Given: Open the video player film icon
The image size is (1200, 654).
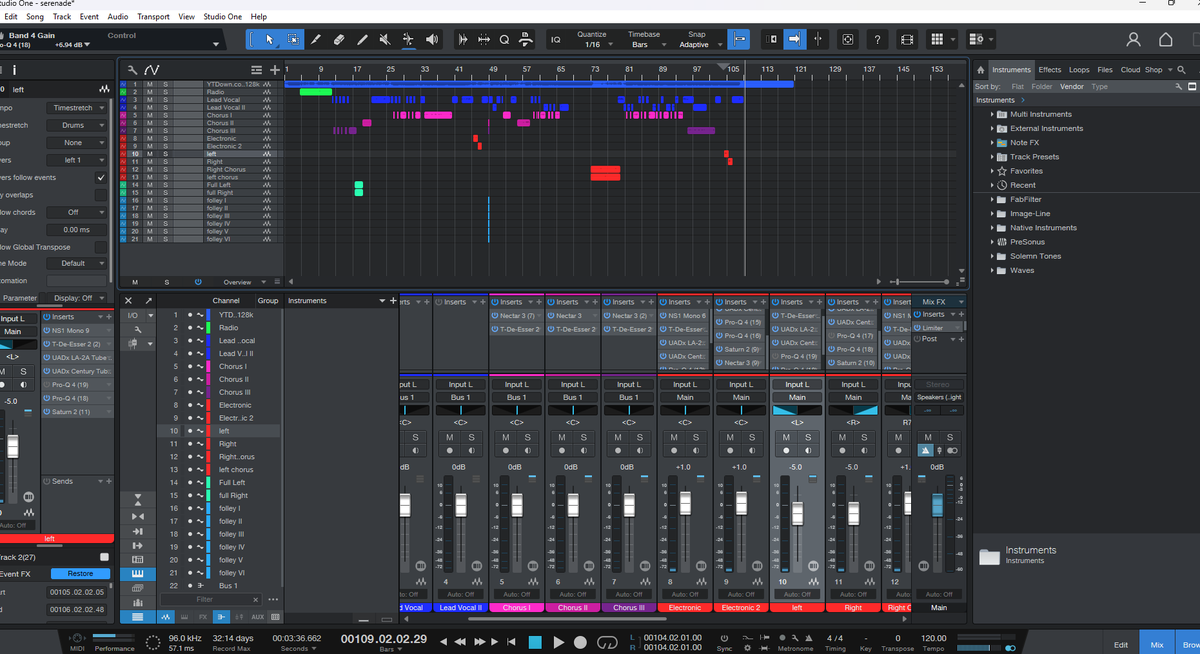Looking at the screenshot, I should coord(907,39).
